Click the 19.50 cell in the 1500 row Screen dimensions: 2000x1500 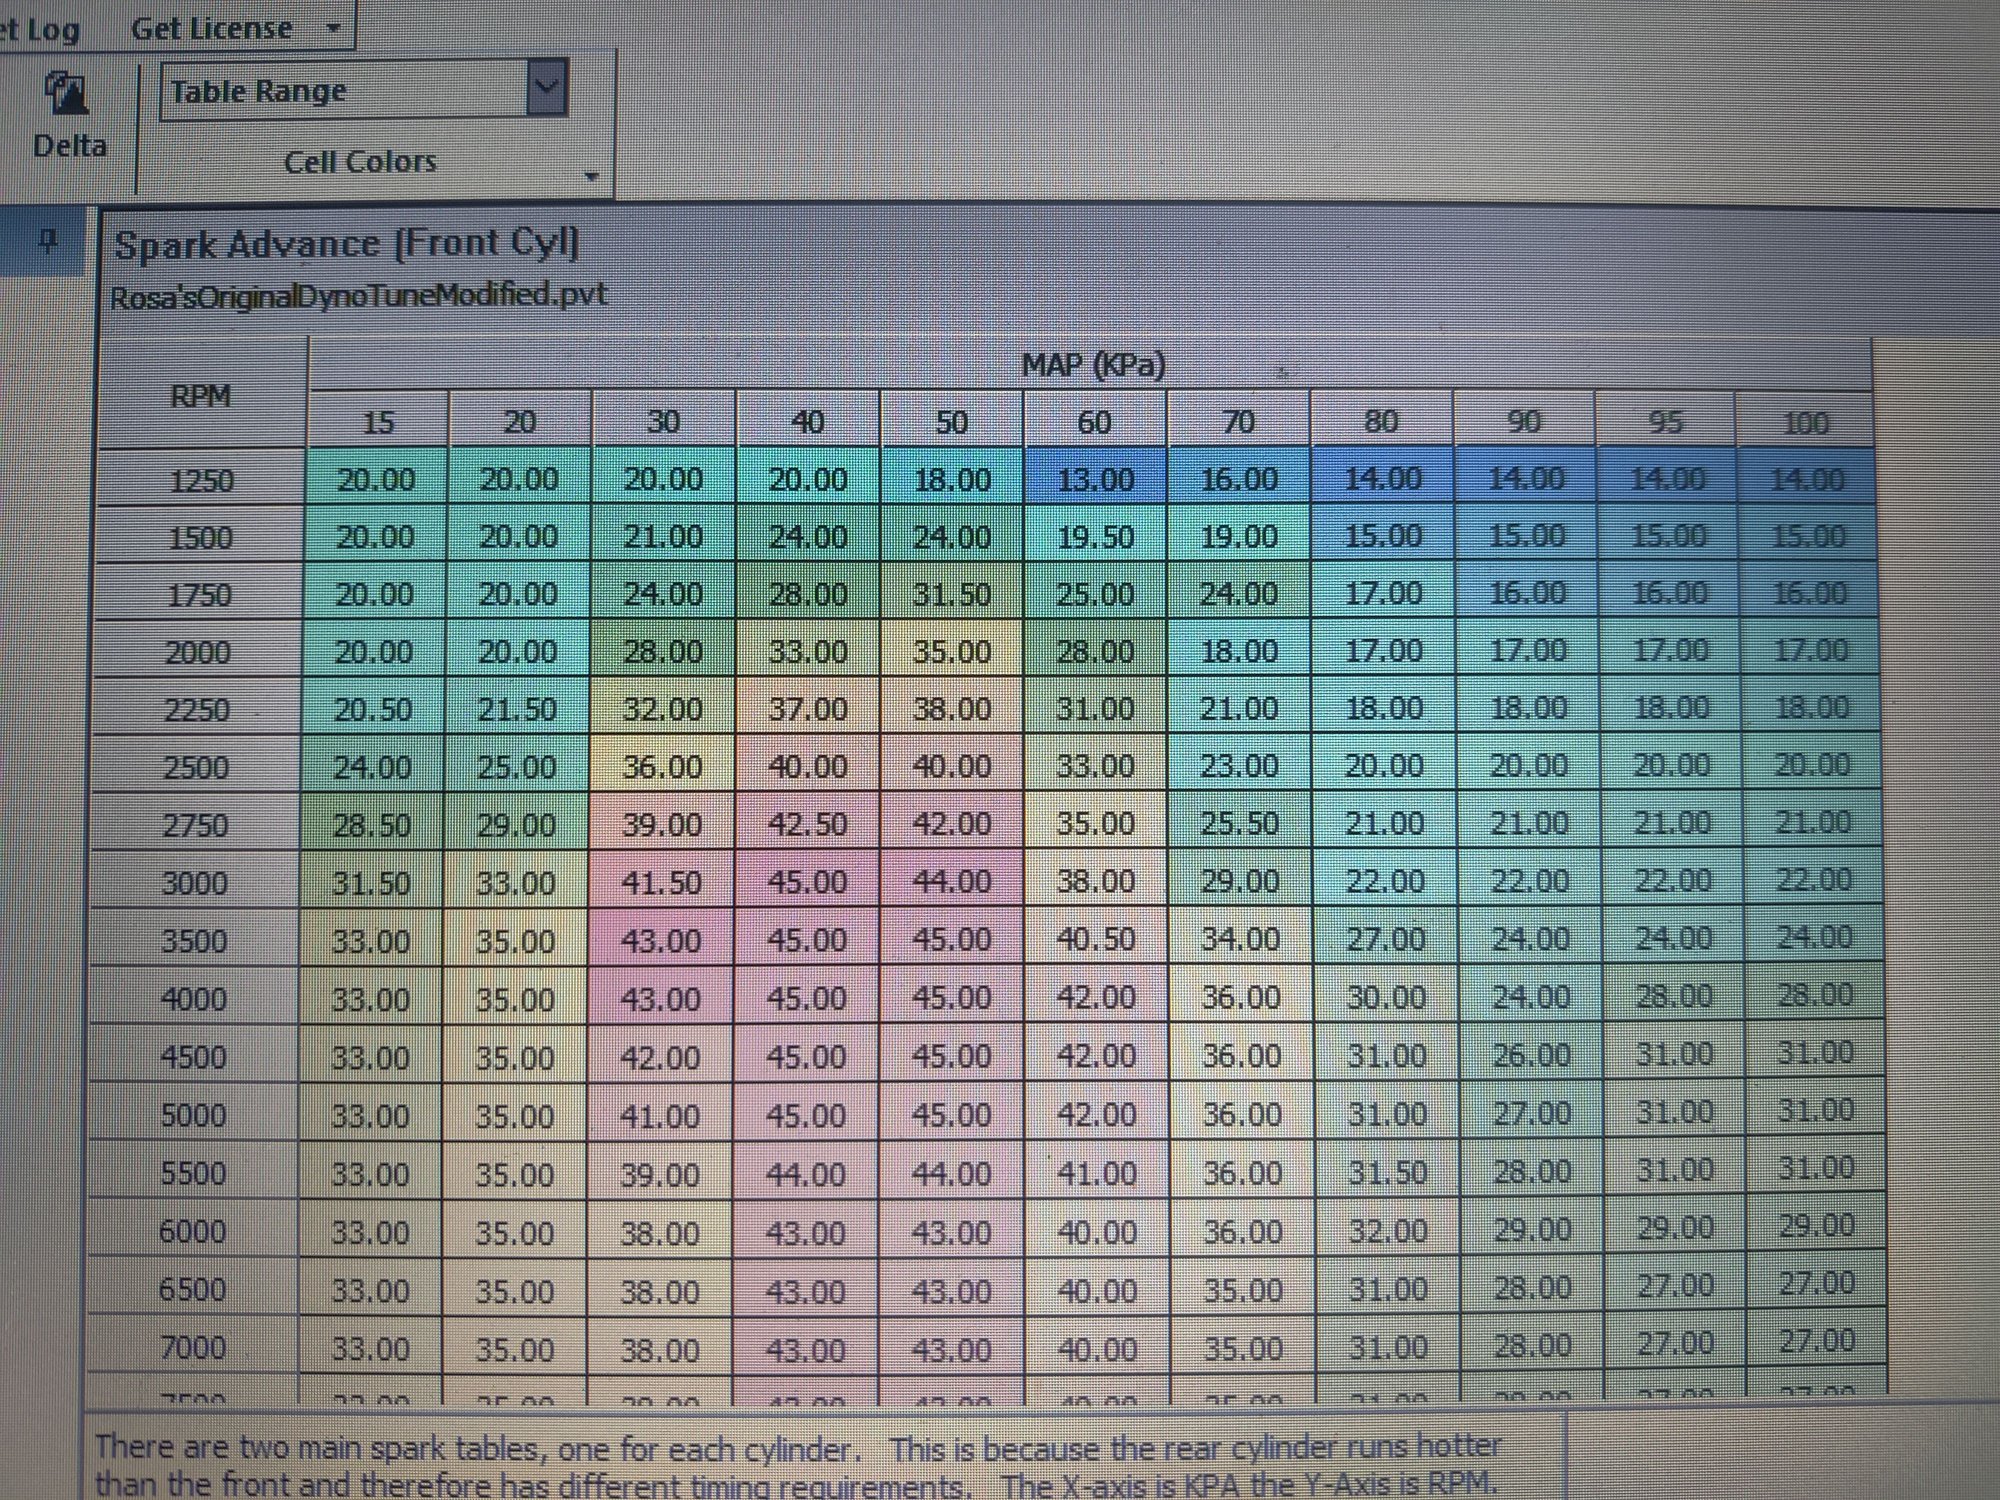[x=1095, y=537]
